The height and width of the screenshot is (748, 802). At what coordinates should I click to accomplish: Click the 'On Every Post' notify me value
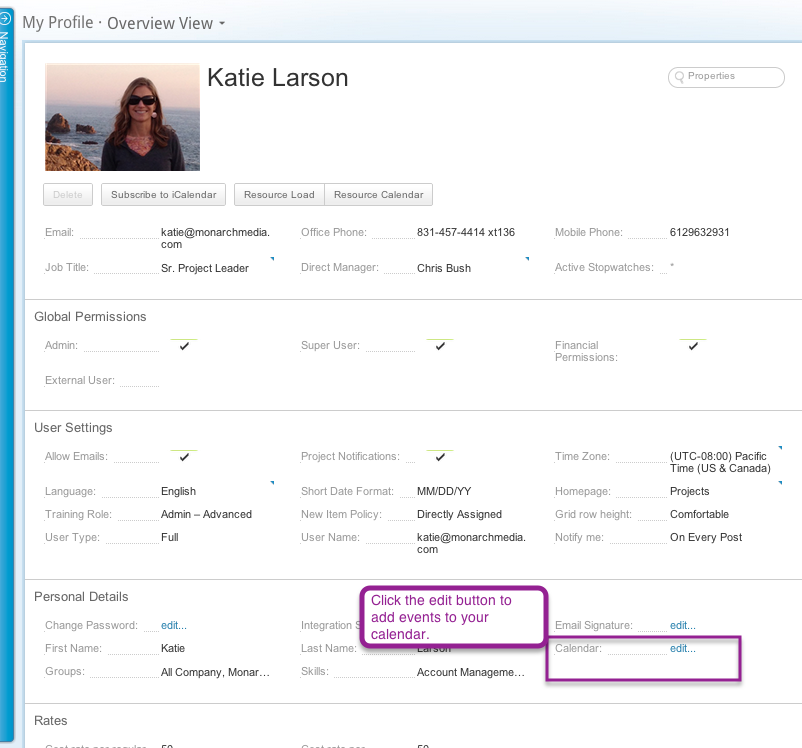pos(706,537)
